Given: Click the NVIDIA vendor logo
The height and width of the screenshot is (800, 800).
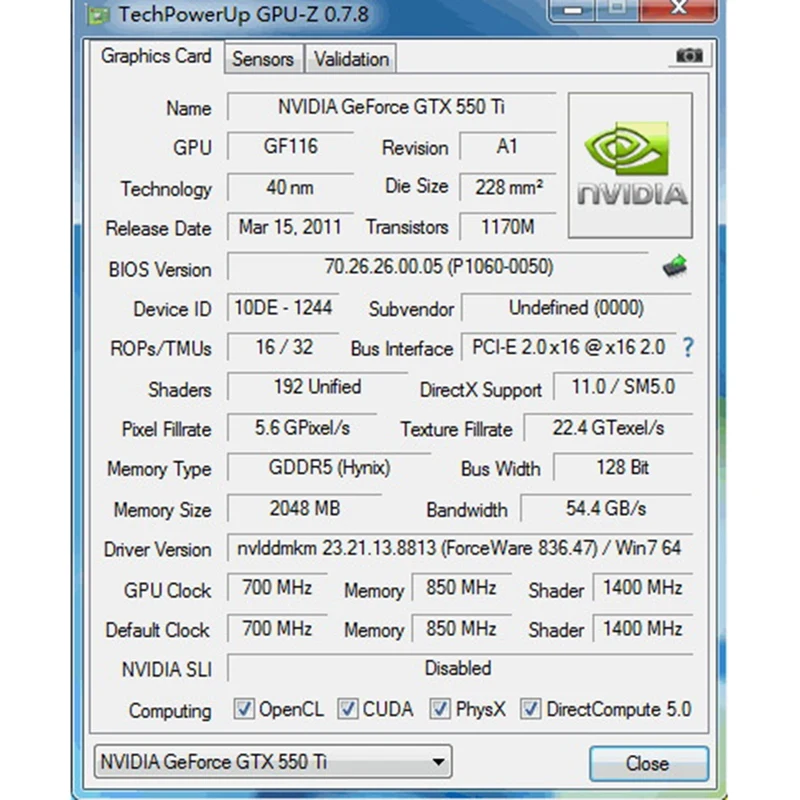Looking at the screenshot, I should click(630, 165).
